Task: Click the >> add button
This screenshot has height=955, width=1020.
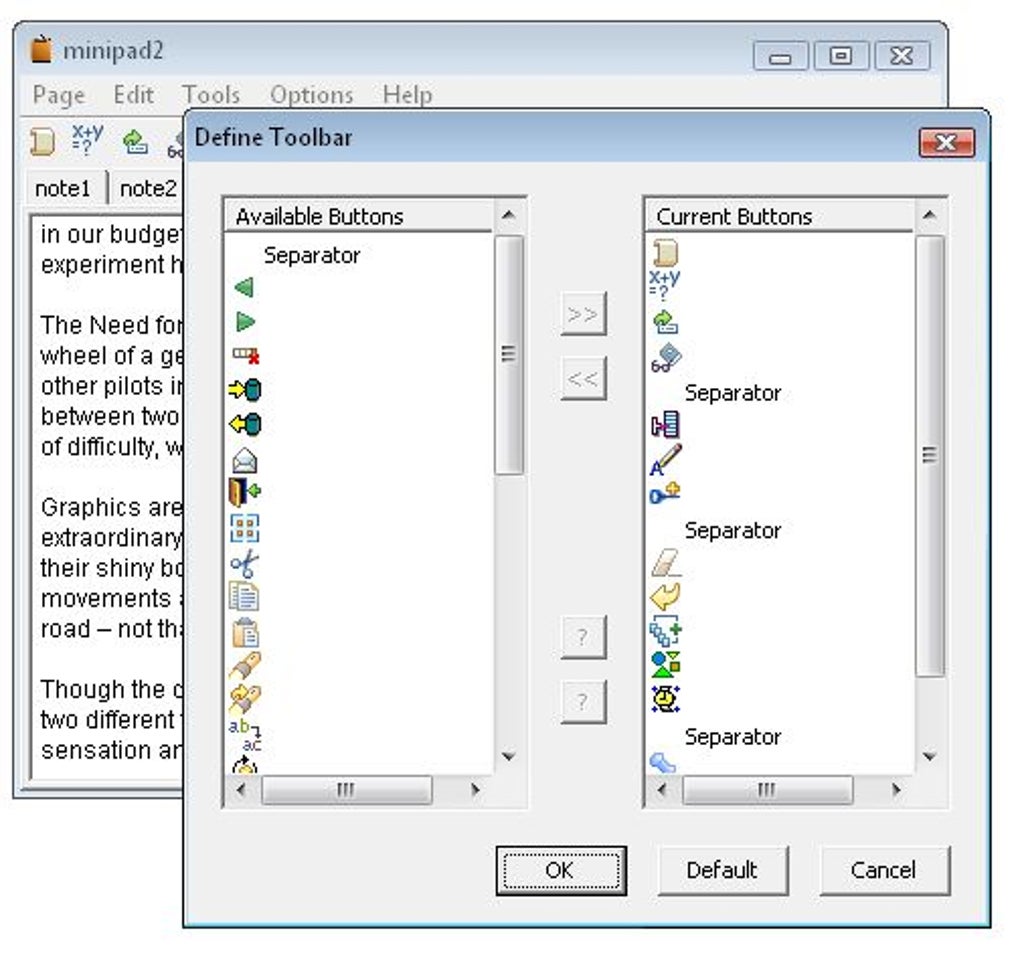Action: (583, 314)
